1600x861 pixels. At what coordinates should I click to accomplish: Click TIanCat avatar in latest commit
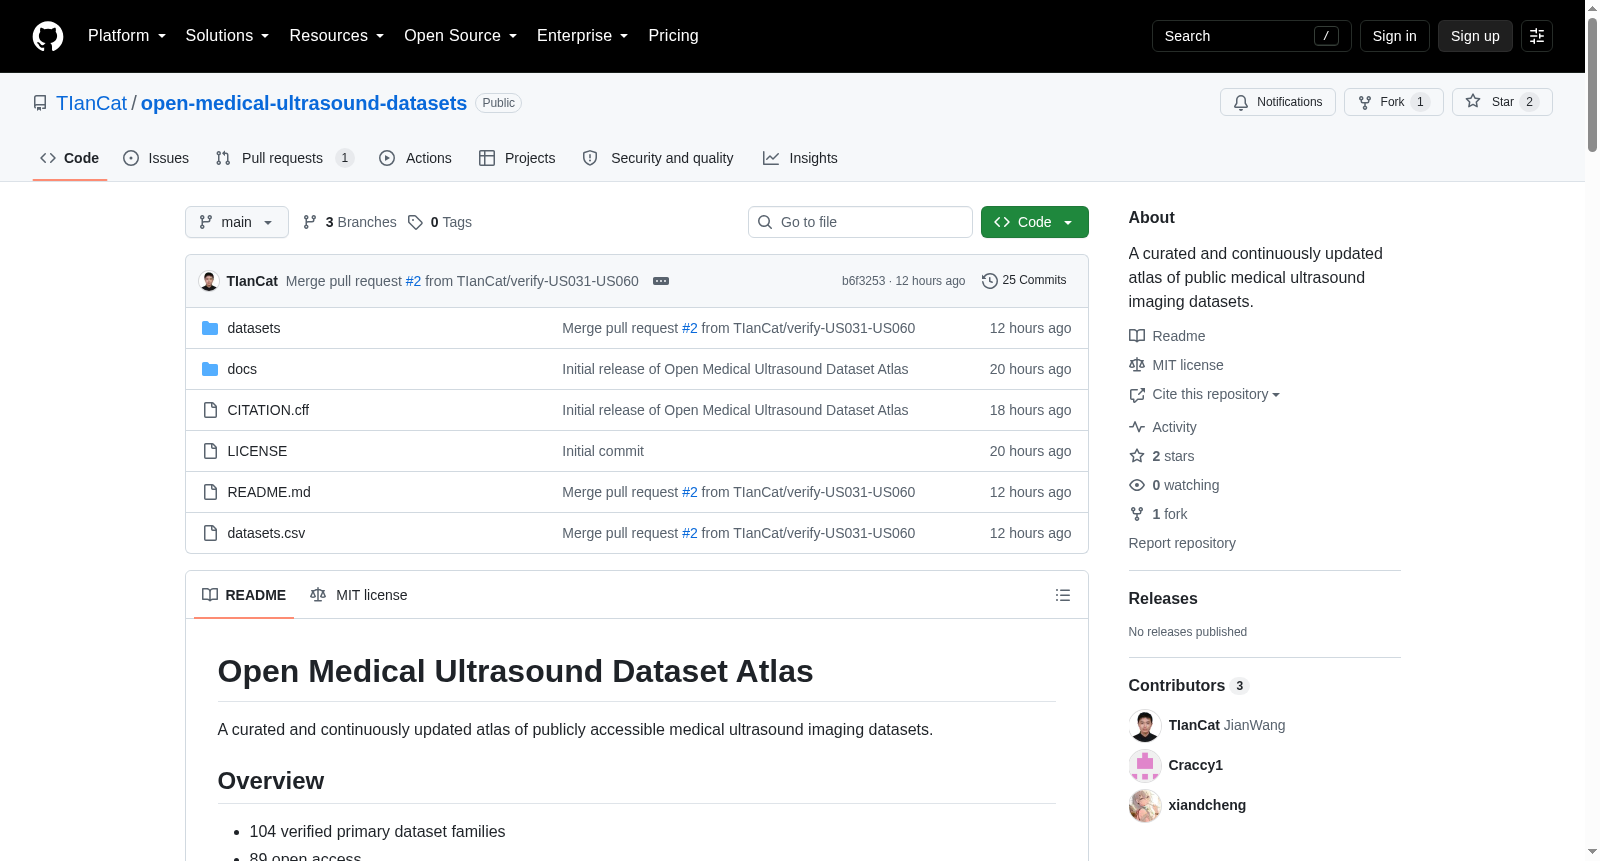(x=209, y=281)
